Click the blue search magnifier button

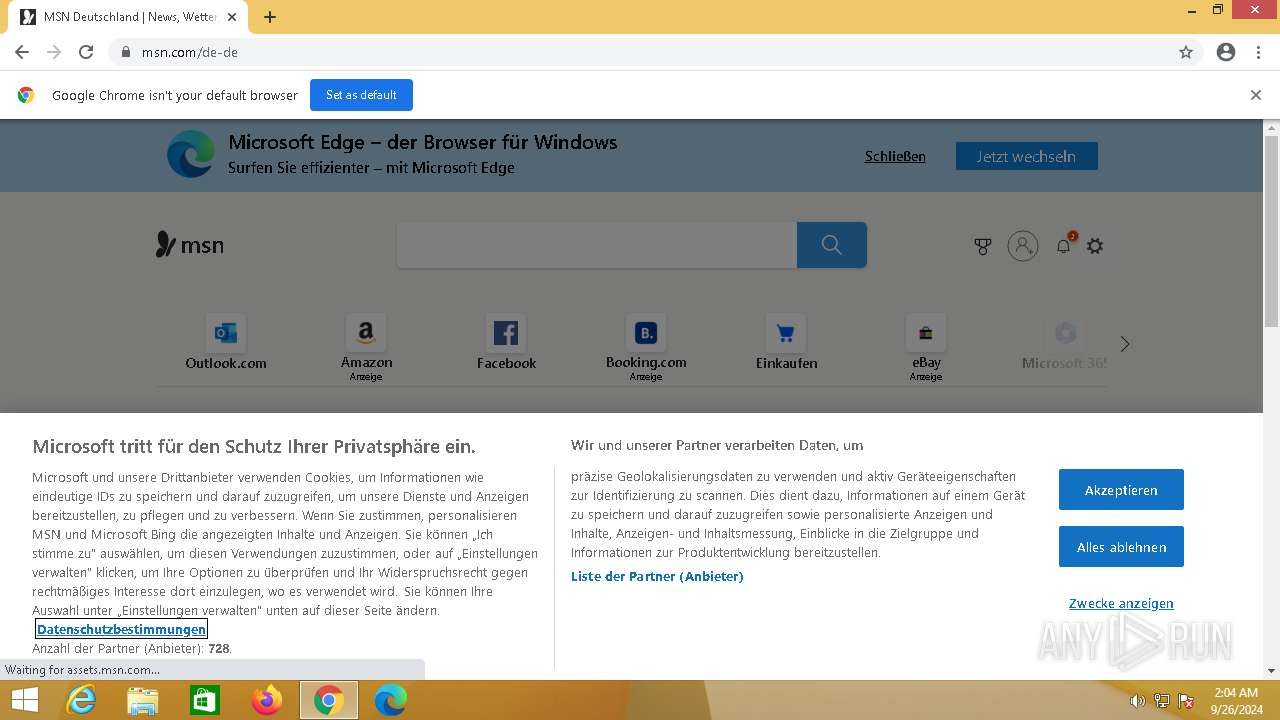(x=832, y=245)
